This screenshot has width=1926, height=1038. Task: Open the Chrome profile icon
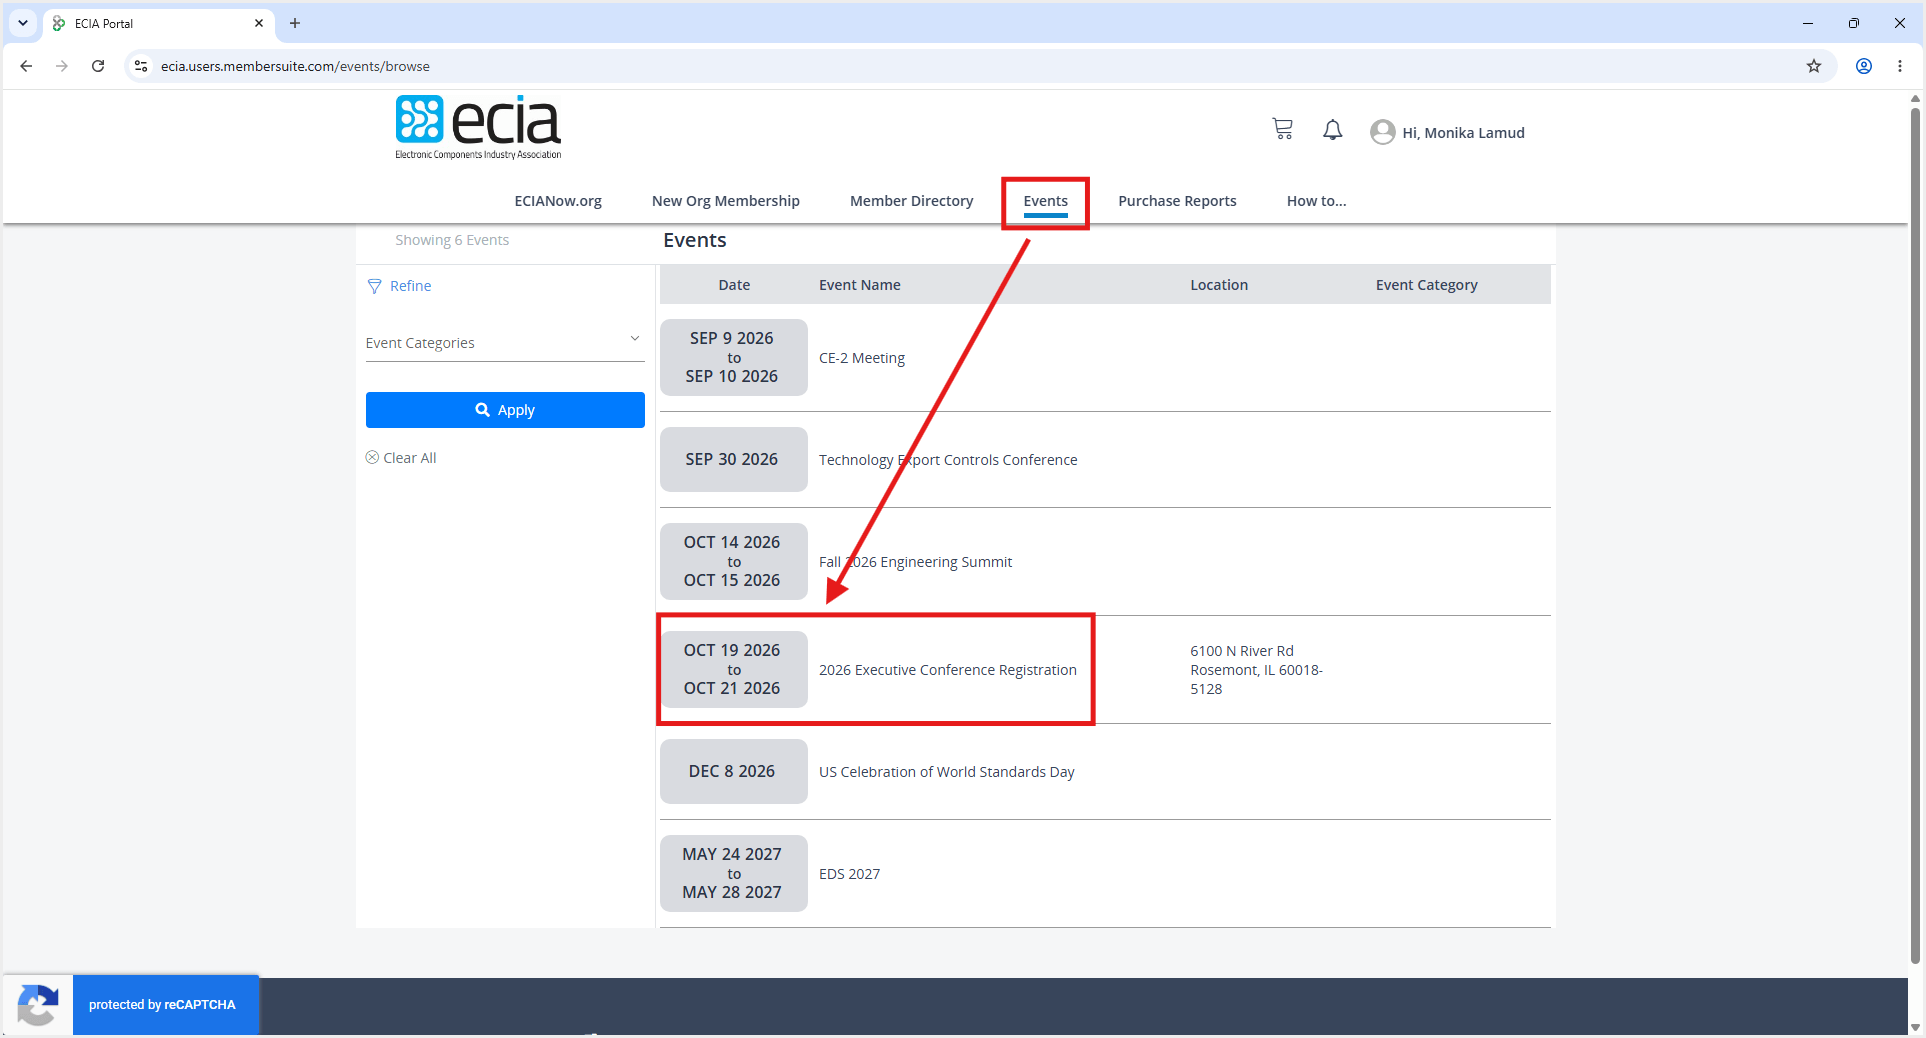point(1864,66)
